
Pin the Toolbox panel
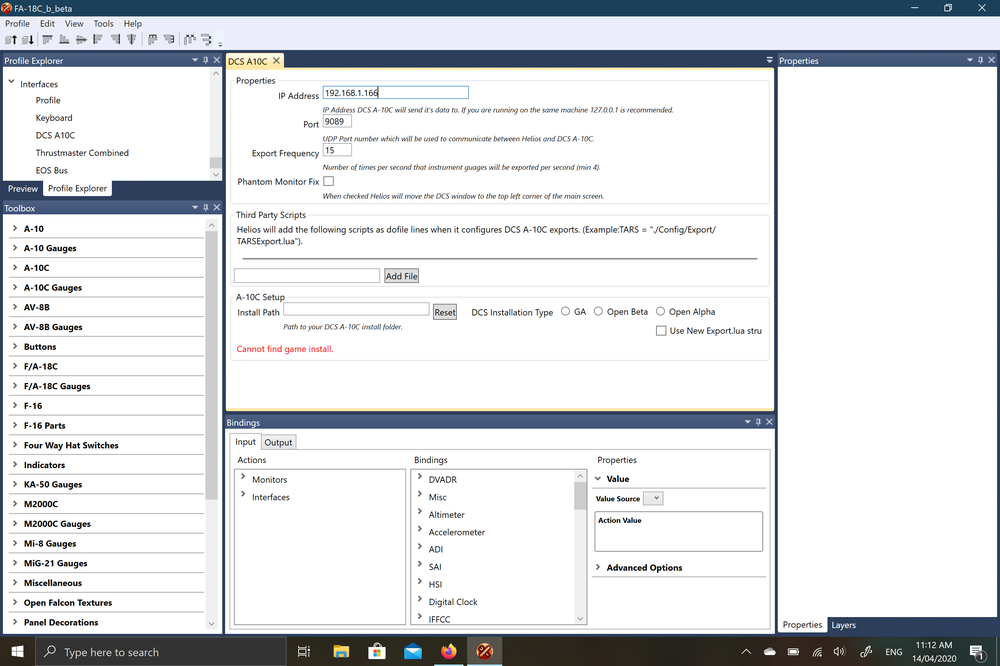pyautogui.click(x=205, y=207)
